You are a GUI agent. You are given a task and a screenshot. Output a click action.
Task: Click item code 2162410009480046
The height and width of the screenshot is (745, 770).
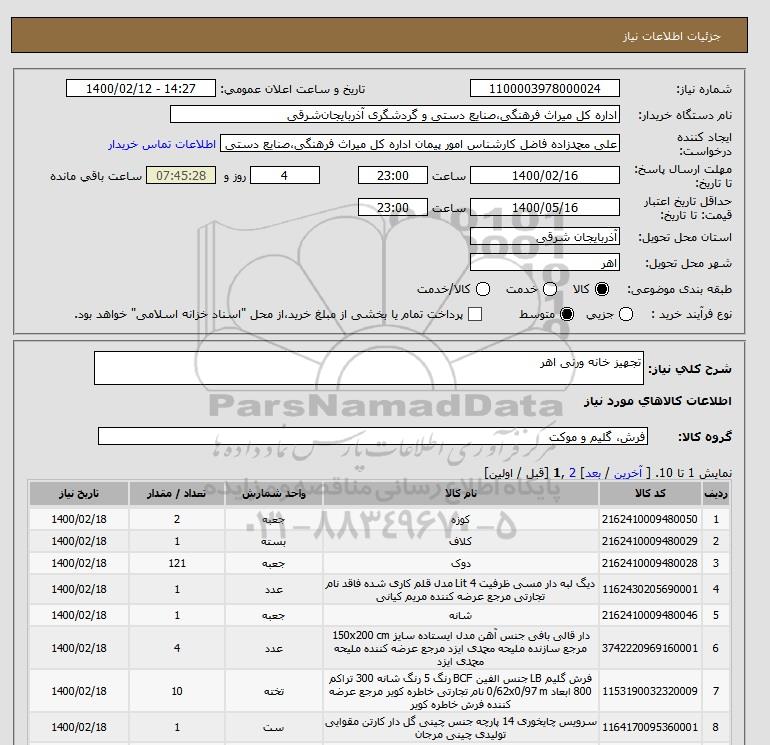pyautogui.click(x=650, y=615)
